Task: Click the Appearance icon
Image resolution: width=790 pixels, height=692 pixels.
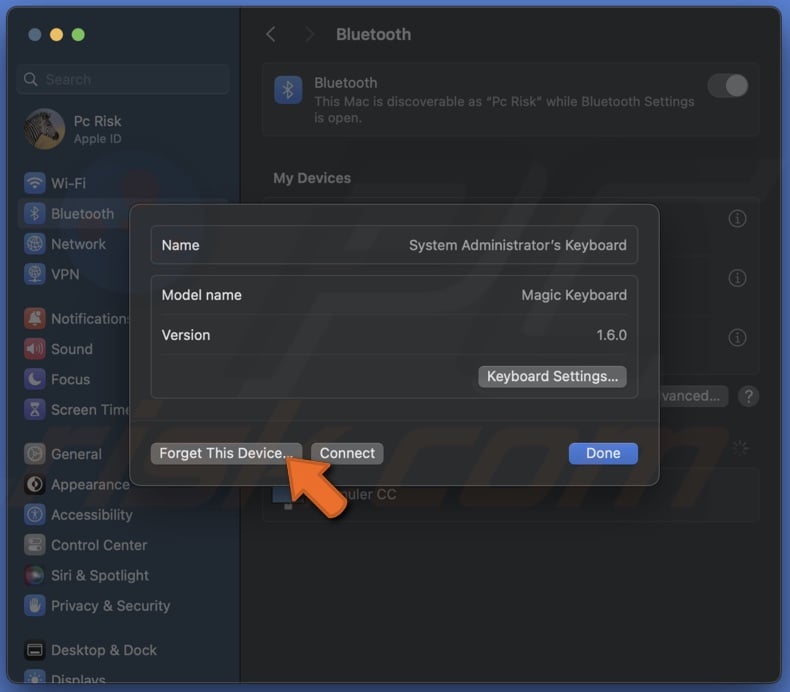Action: pos(34,484)
